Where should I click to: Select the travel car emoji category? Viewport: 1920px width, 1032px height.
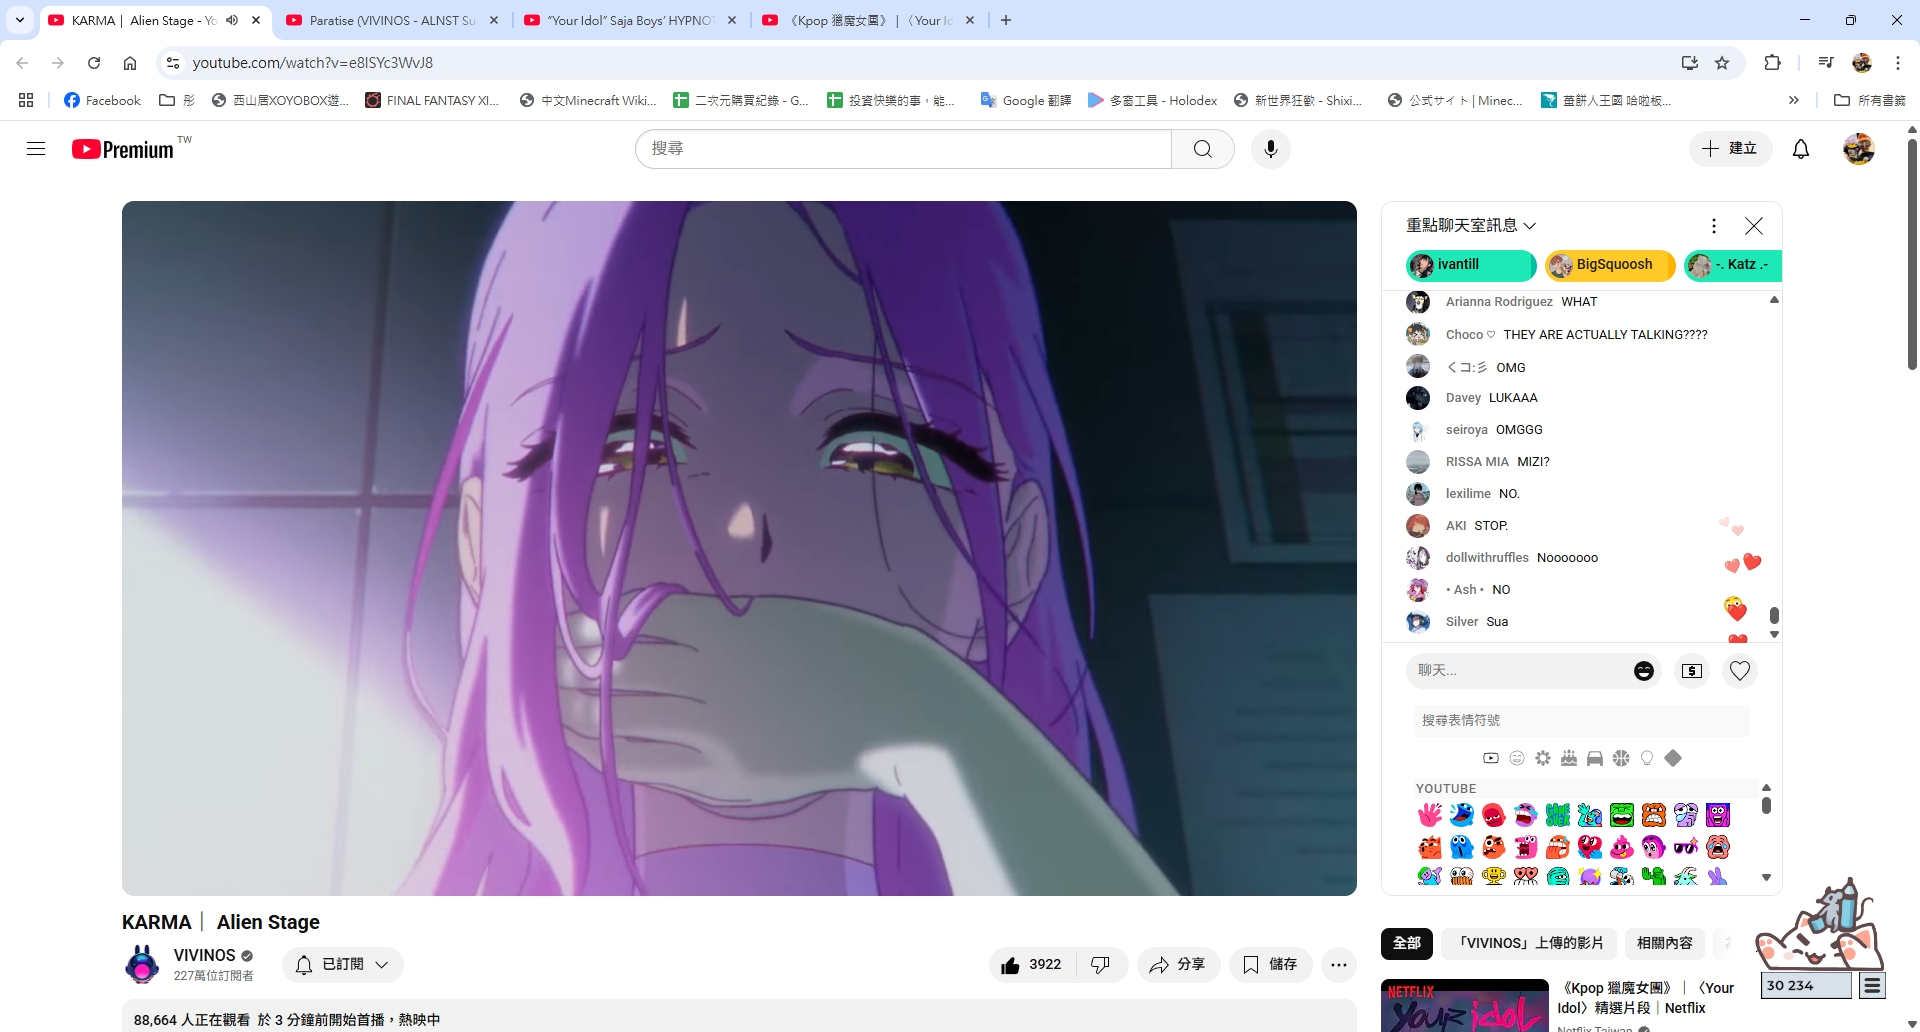tap(1595, 758)
